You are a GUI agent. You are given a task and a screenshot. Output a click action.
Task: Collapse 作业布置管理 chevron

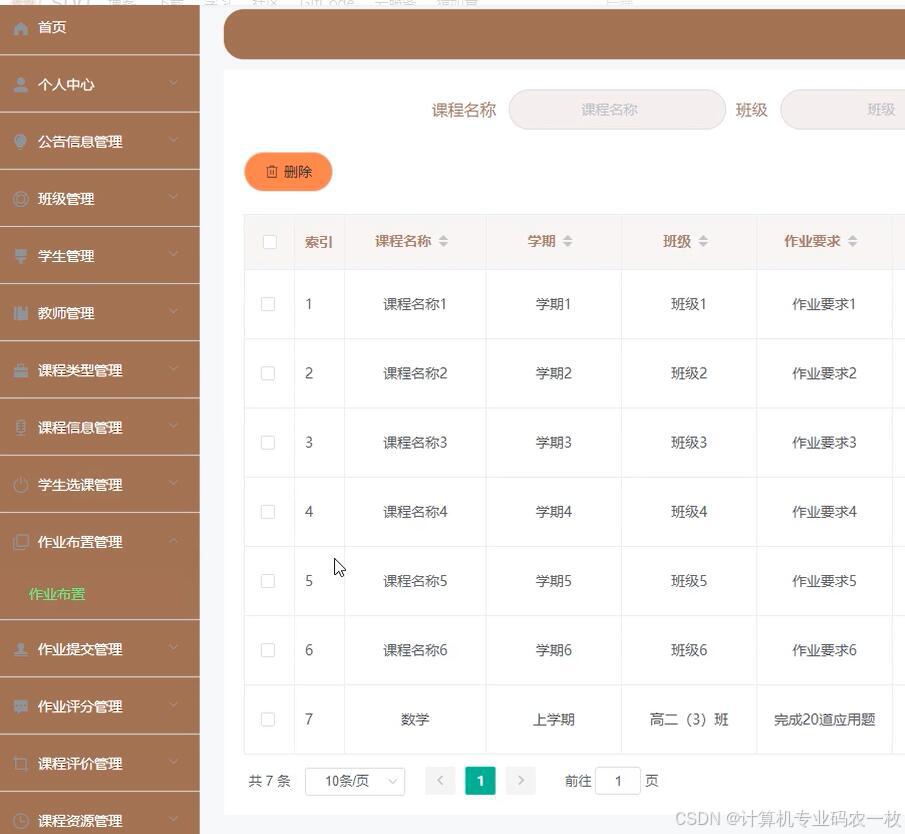174,541
